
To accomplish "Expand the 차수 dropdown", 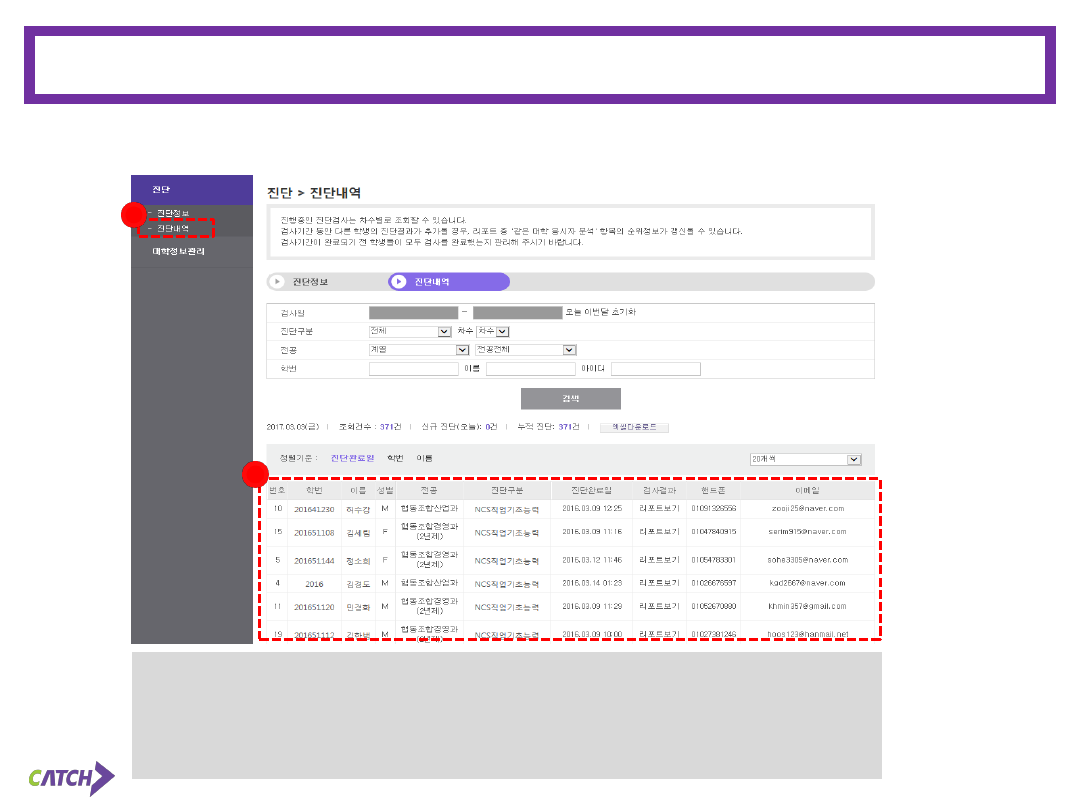I will pyautogui.click(x=493, y=331).
